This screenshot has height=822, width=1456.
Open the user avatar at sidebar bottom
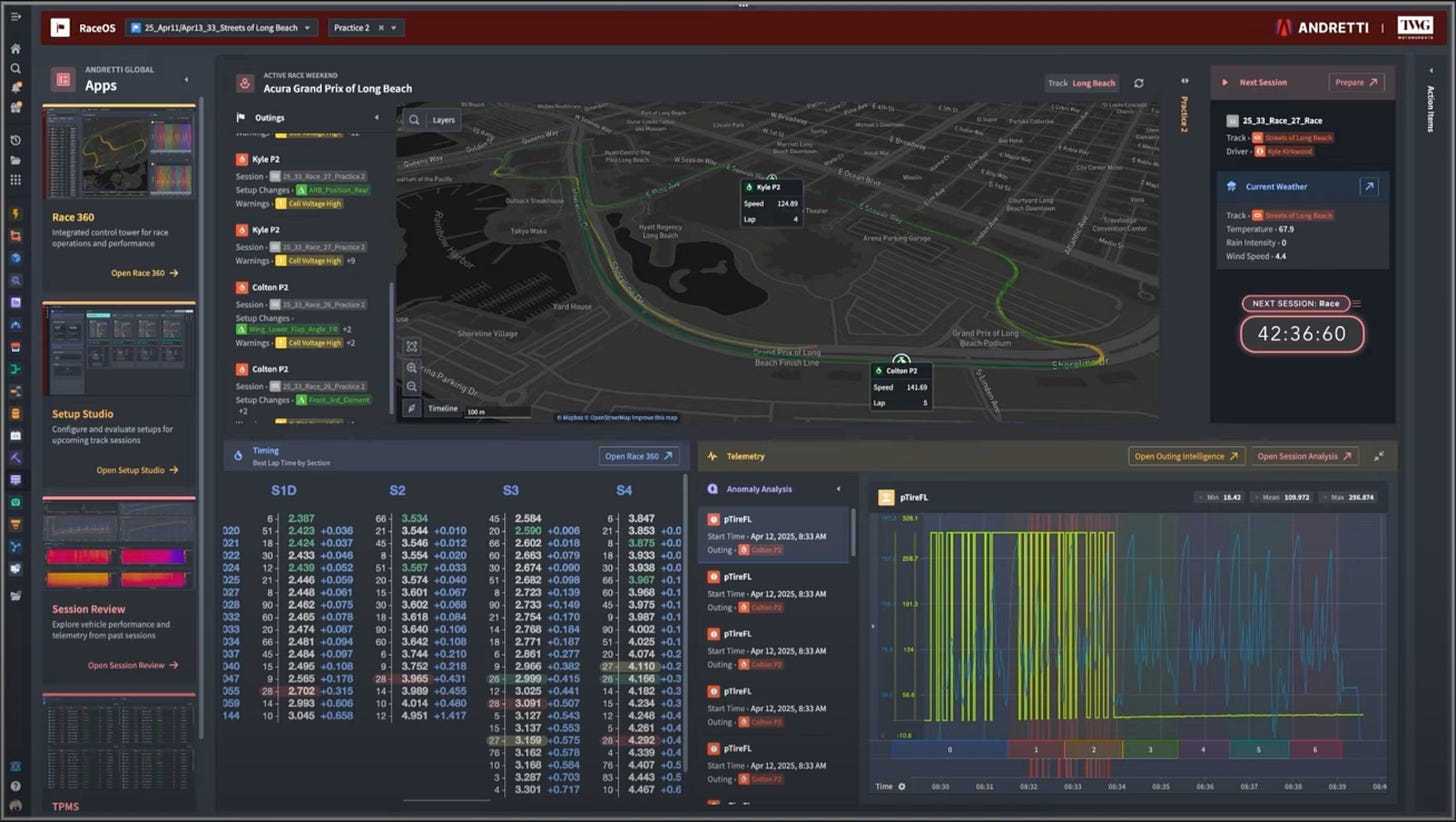point(15,805)
